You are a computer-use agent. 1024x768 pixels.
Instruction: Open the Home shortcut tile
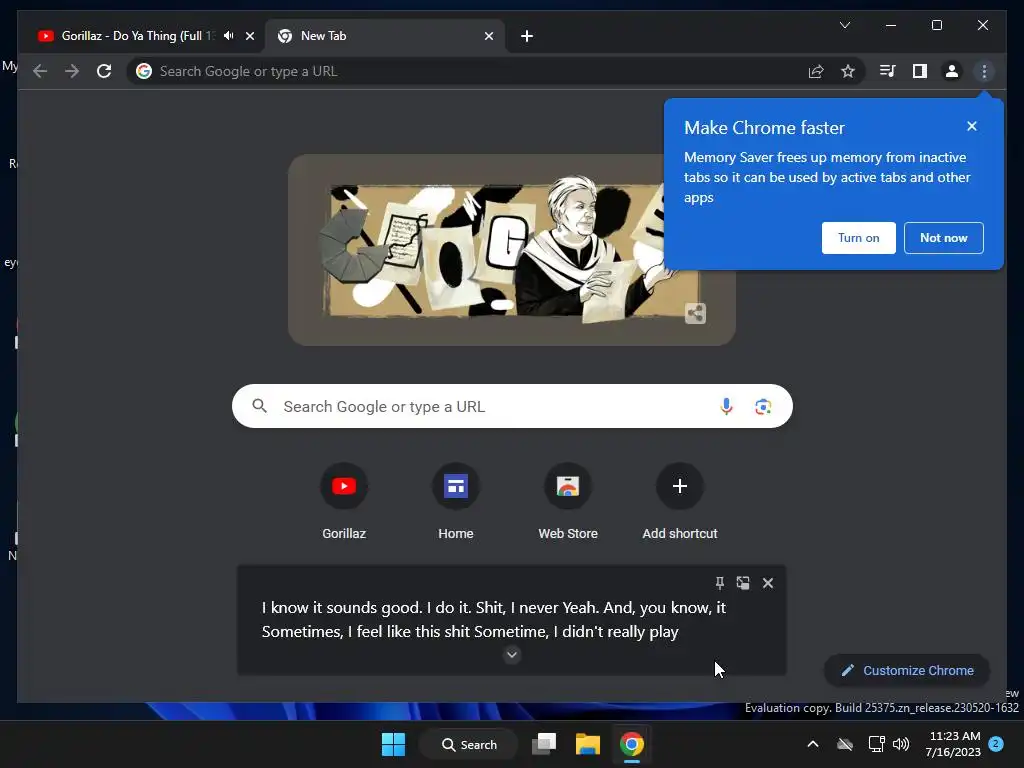456,502
